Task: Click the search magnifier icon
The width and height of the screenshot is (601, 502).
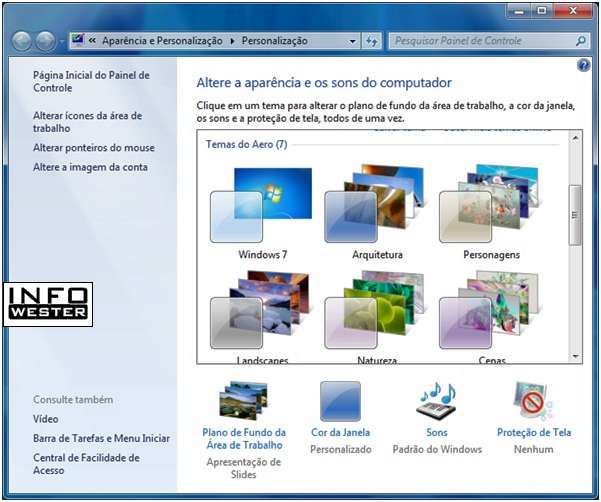Action: point(581,41)
